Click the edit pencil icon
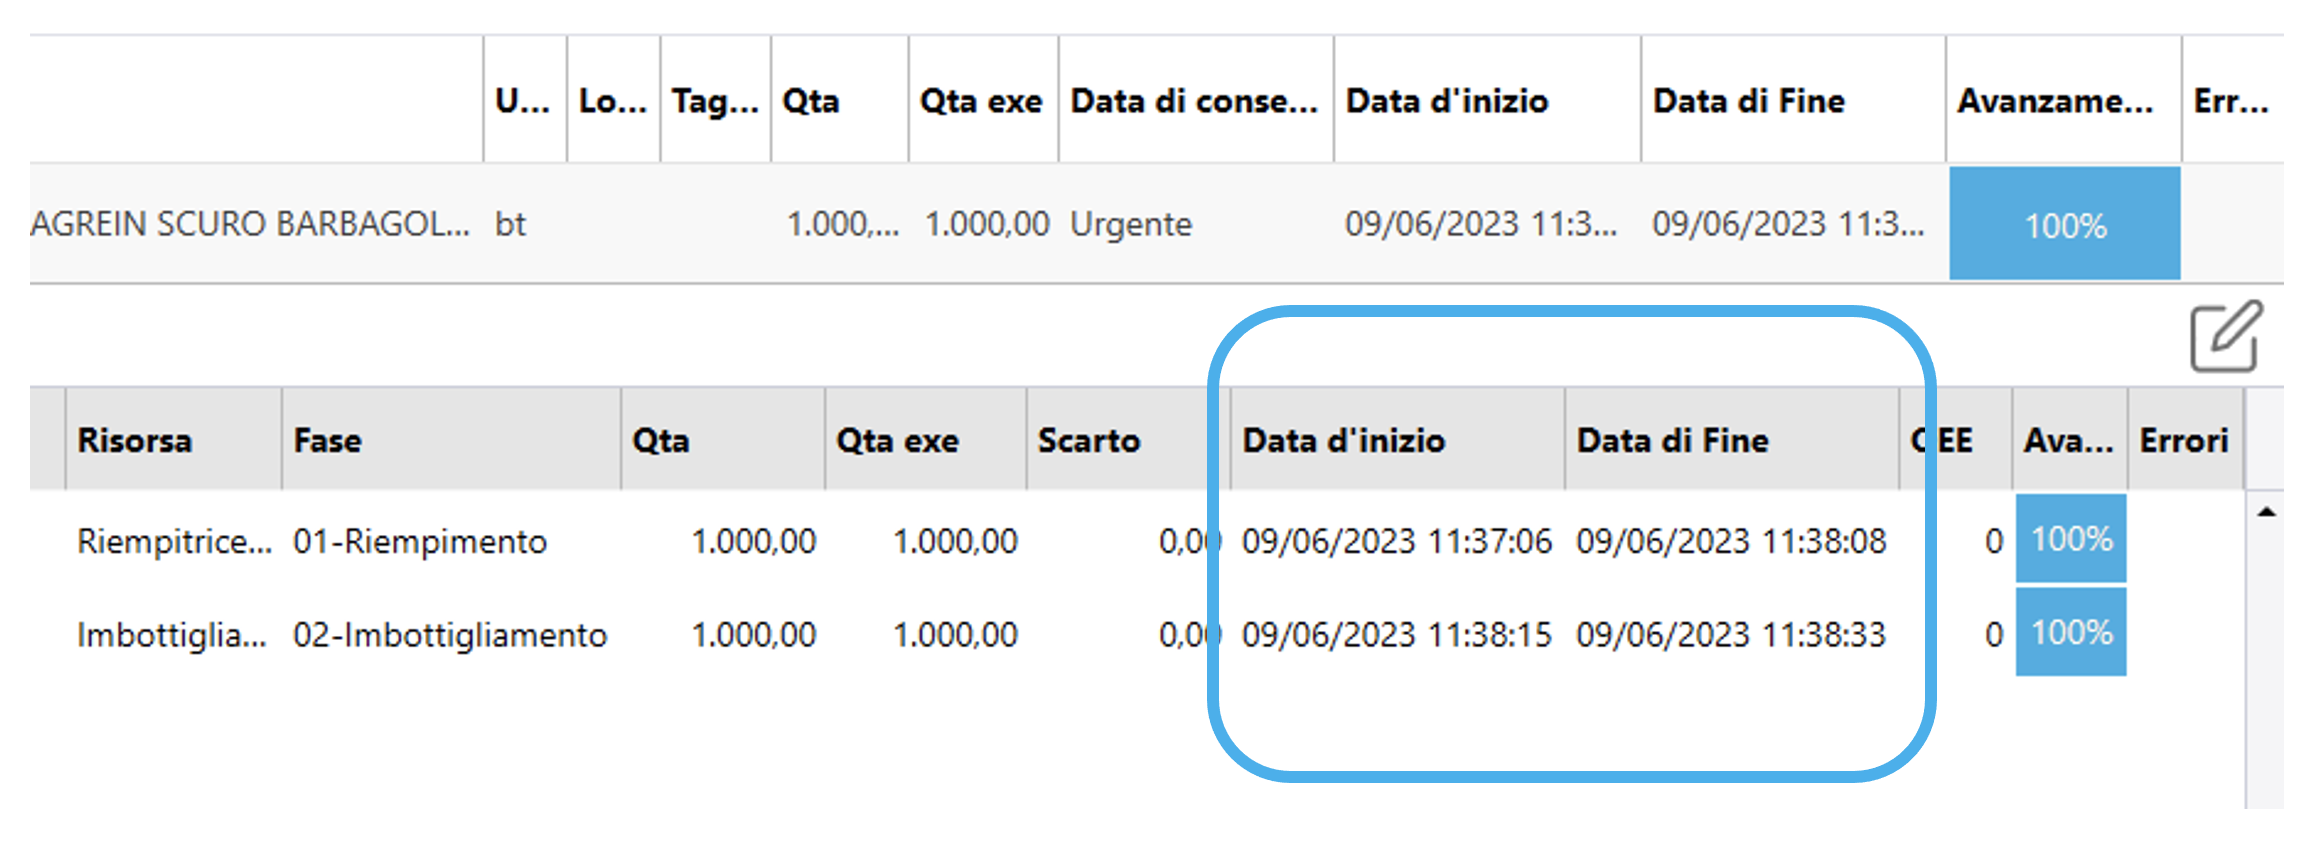This screenshot has width=2316, height=842. [2226, 336]
